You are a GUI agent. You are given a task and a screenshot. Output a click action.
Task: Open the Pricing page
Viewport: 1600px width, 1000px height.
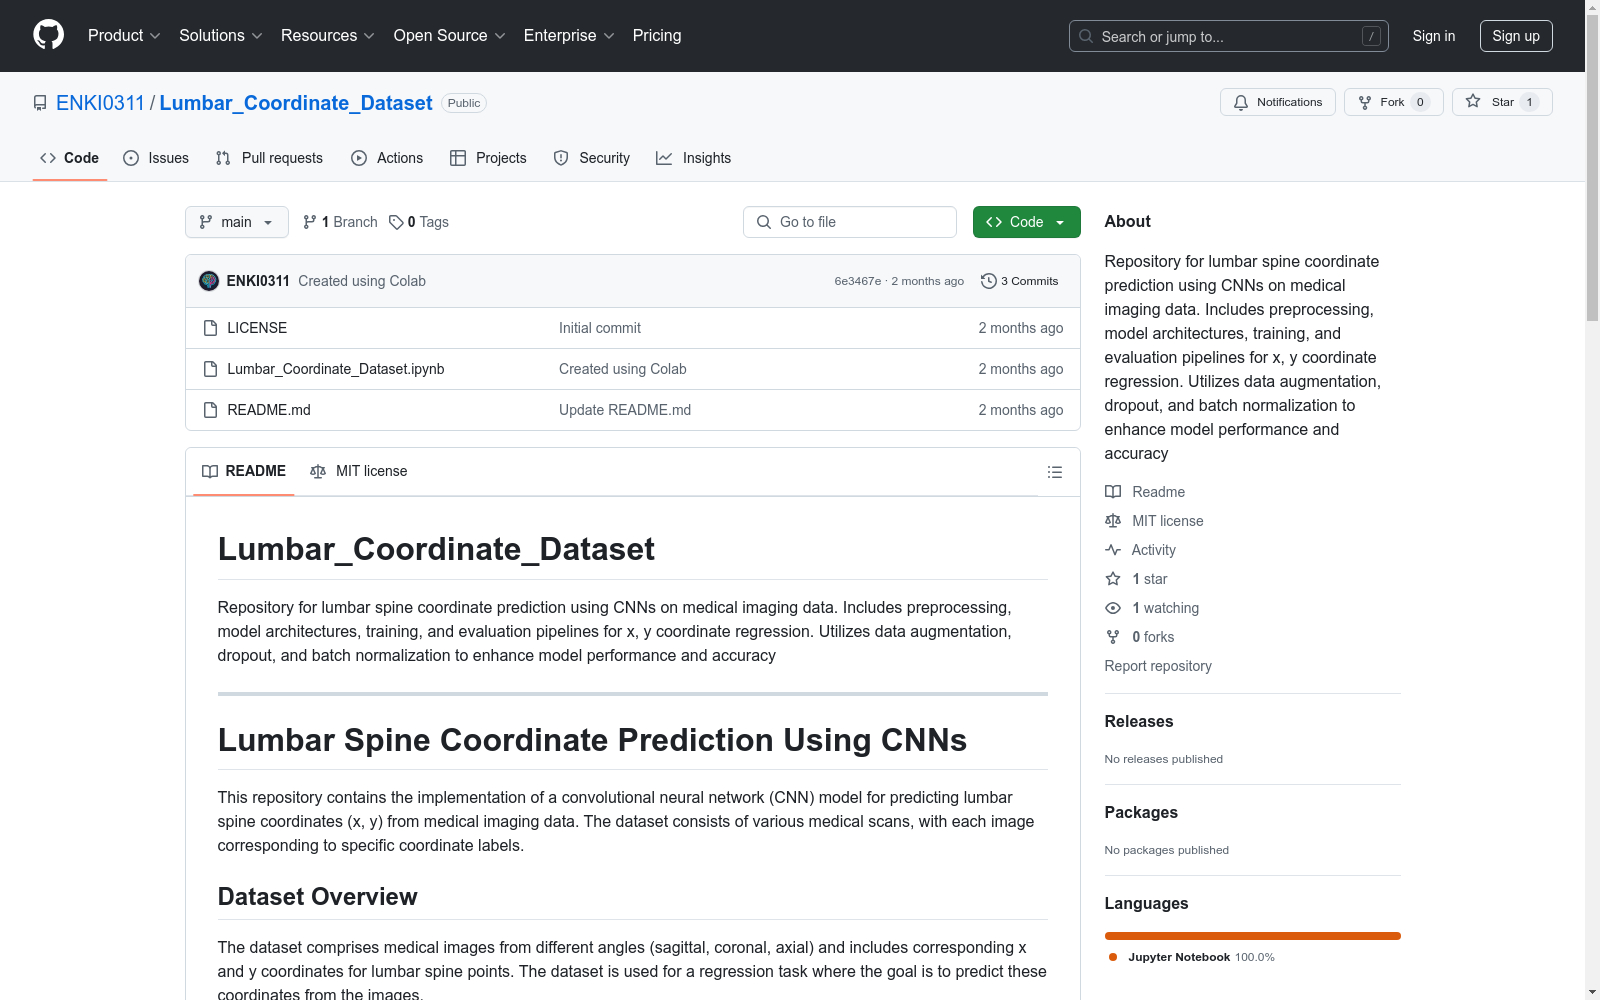(657, 35)
